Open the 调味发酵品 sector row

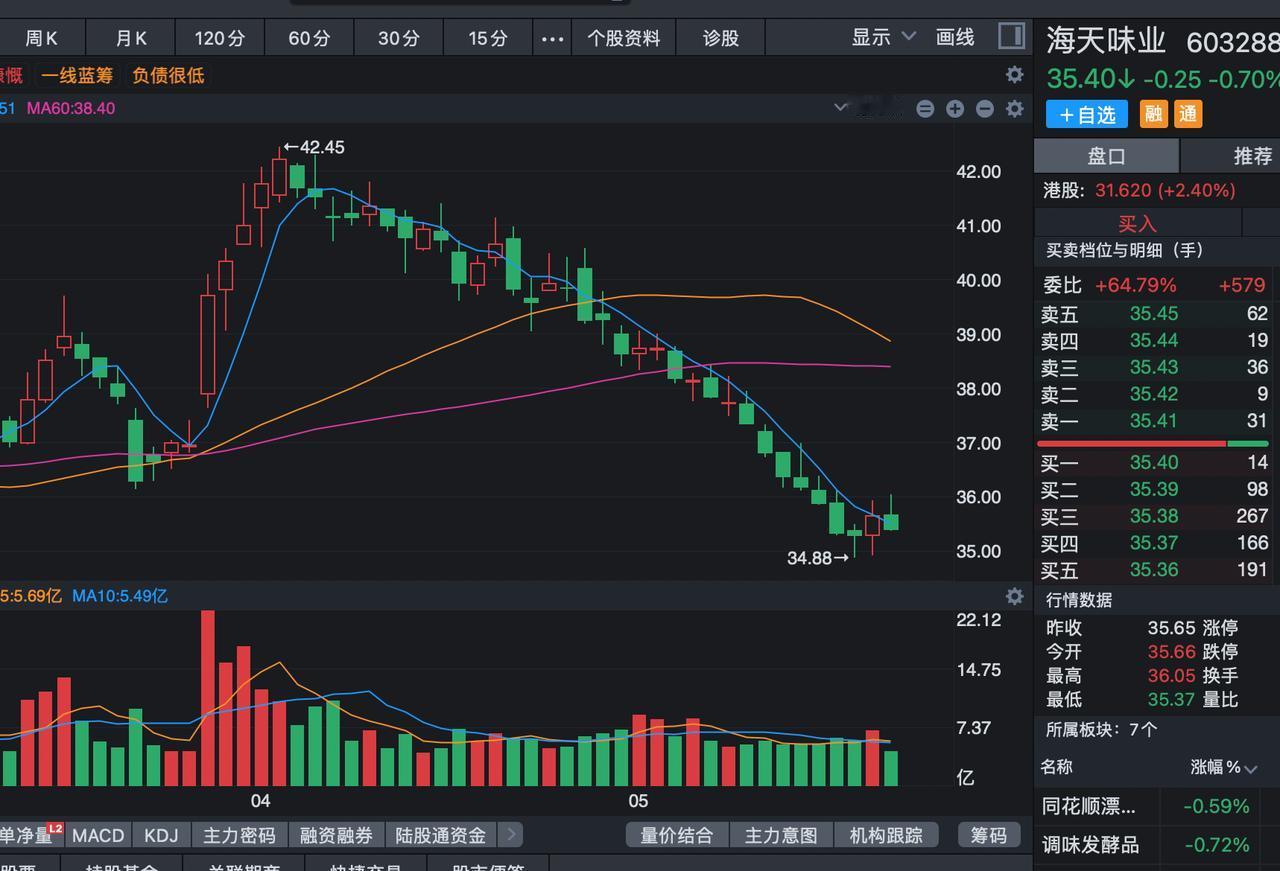[1157, 845]
